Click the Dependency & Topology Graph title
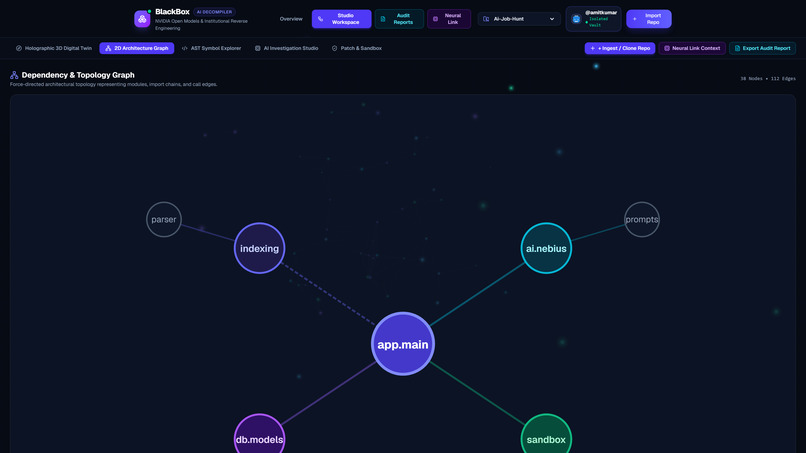The image size is (806, 453). [x=78, y=75]
